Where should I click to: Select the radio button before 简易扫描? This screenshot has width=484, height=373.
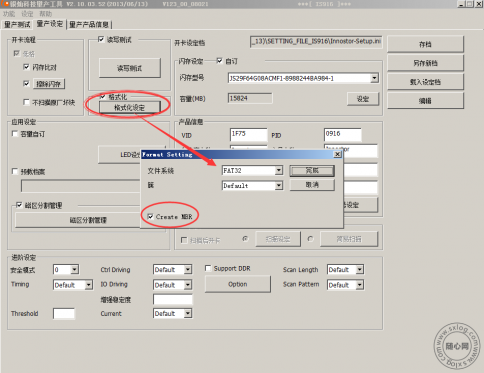tap(310, 239)
